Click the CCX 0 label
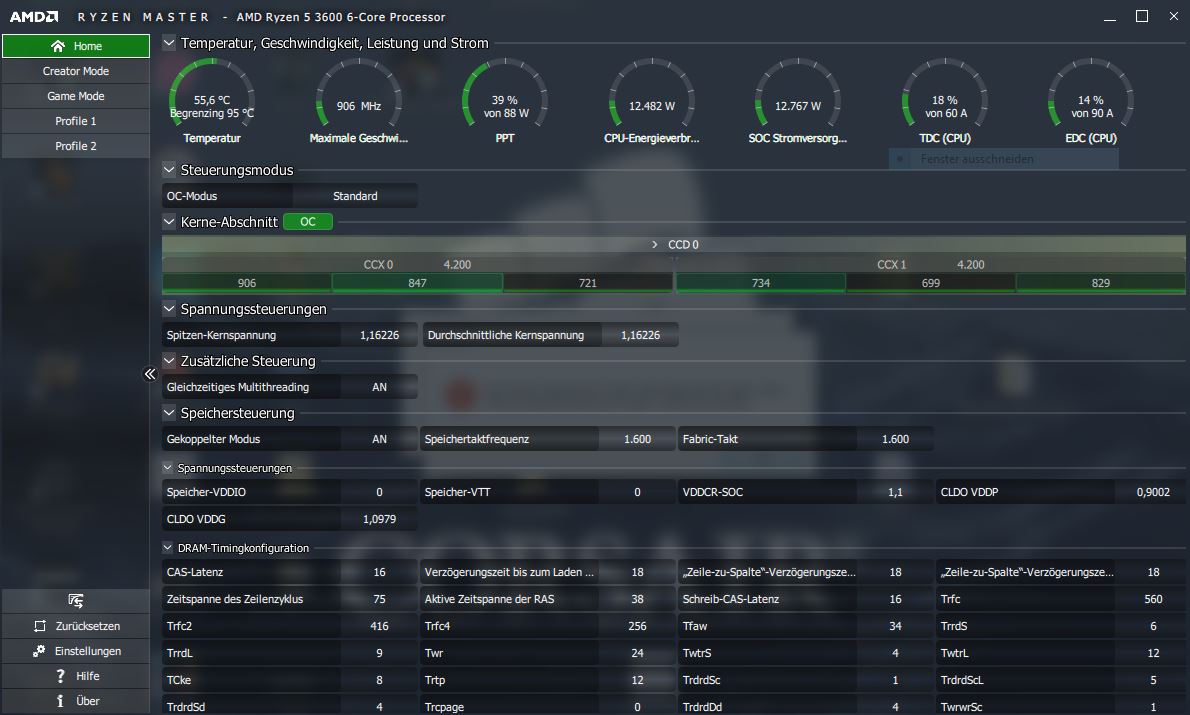 (378, 265)
